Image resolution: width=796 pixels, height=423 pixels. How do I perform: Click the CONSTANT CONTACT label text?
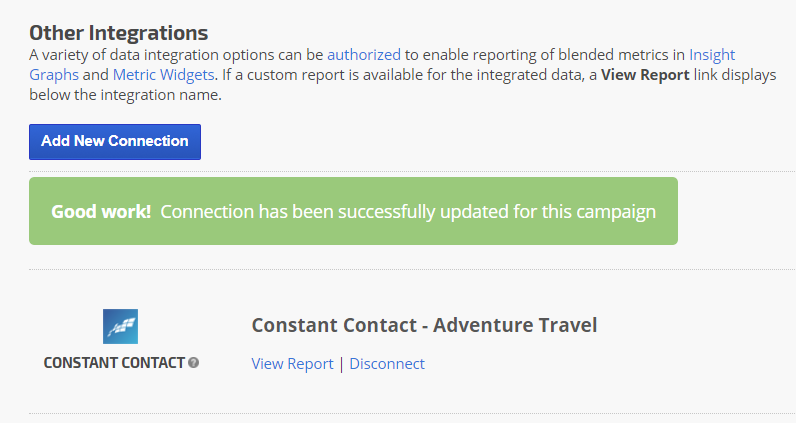click(x=114, y=363)
